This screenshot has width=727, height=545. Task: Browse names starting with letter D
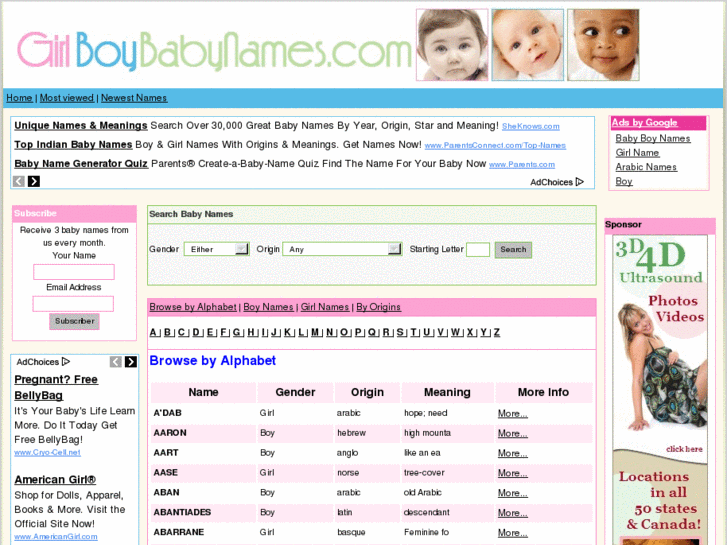(196, 332)
